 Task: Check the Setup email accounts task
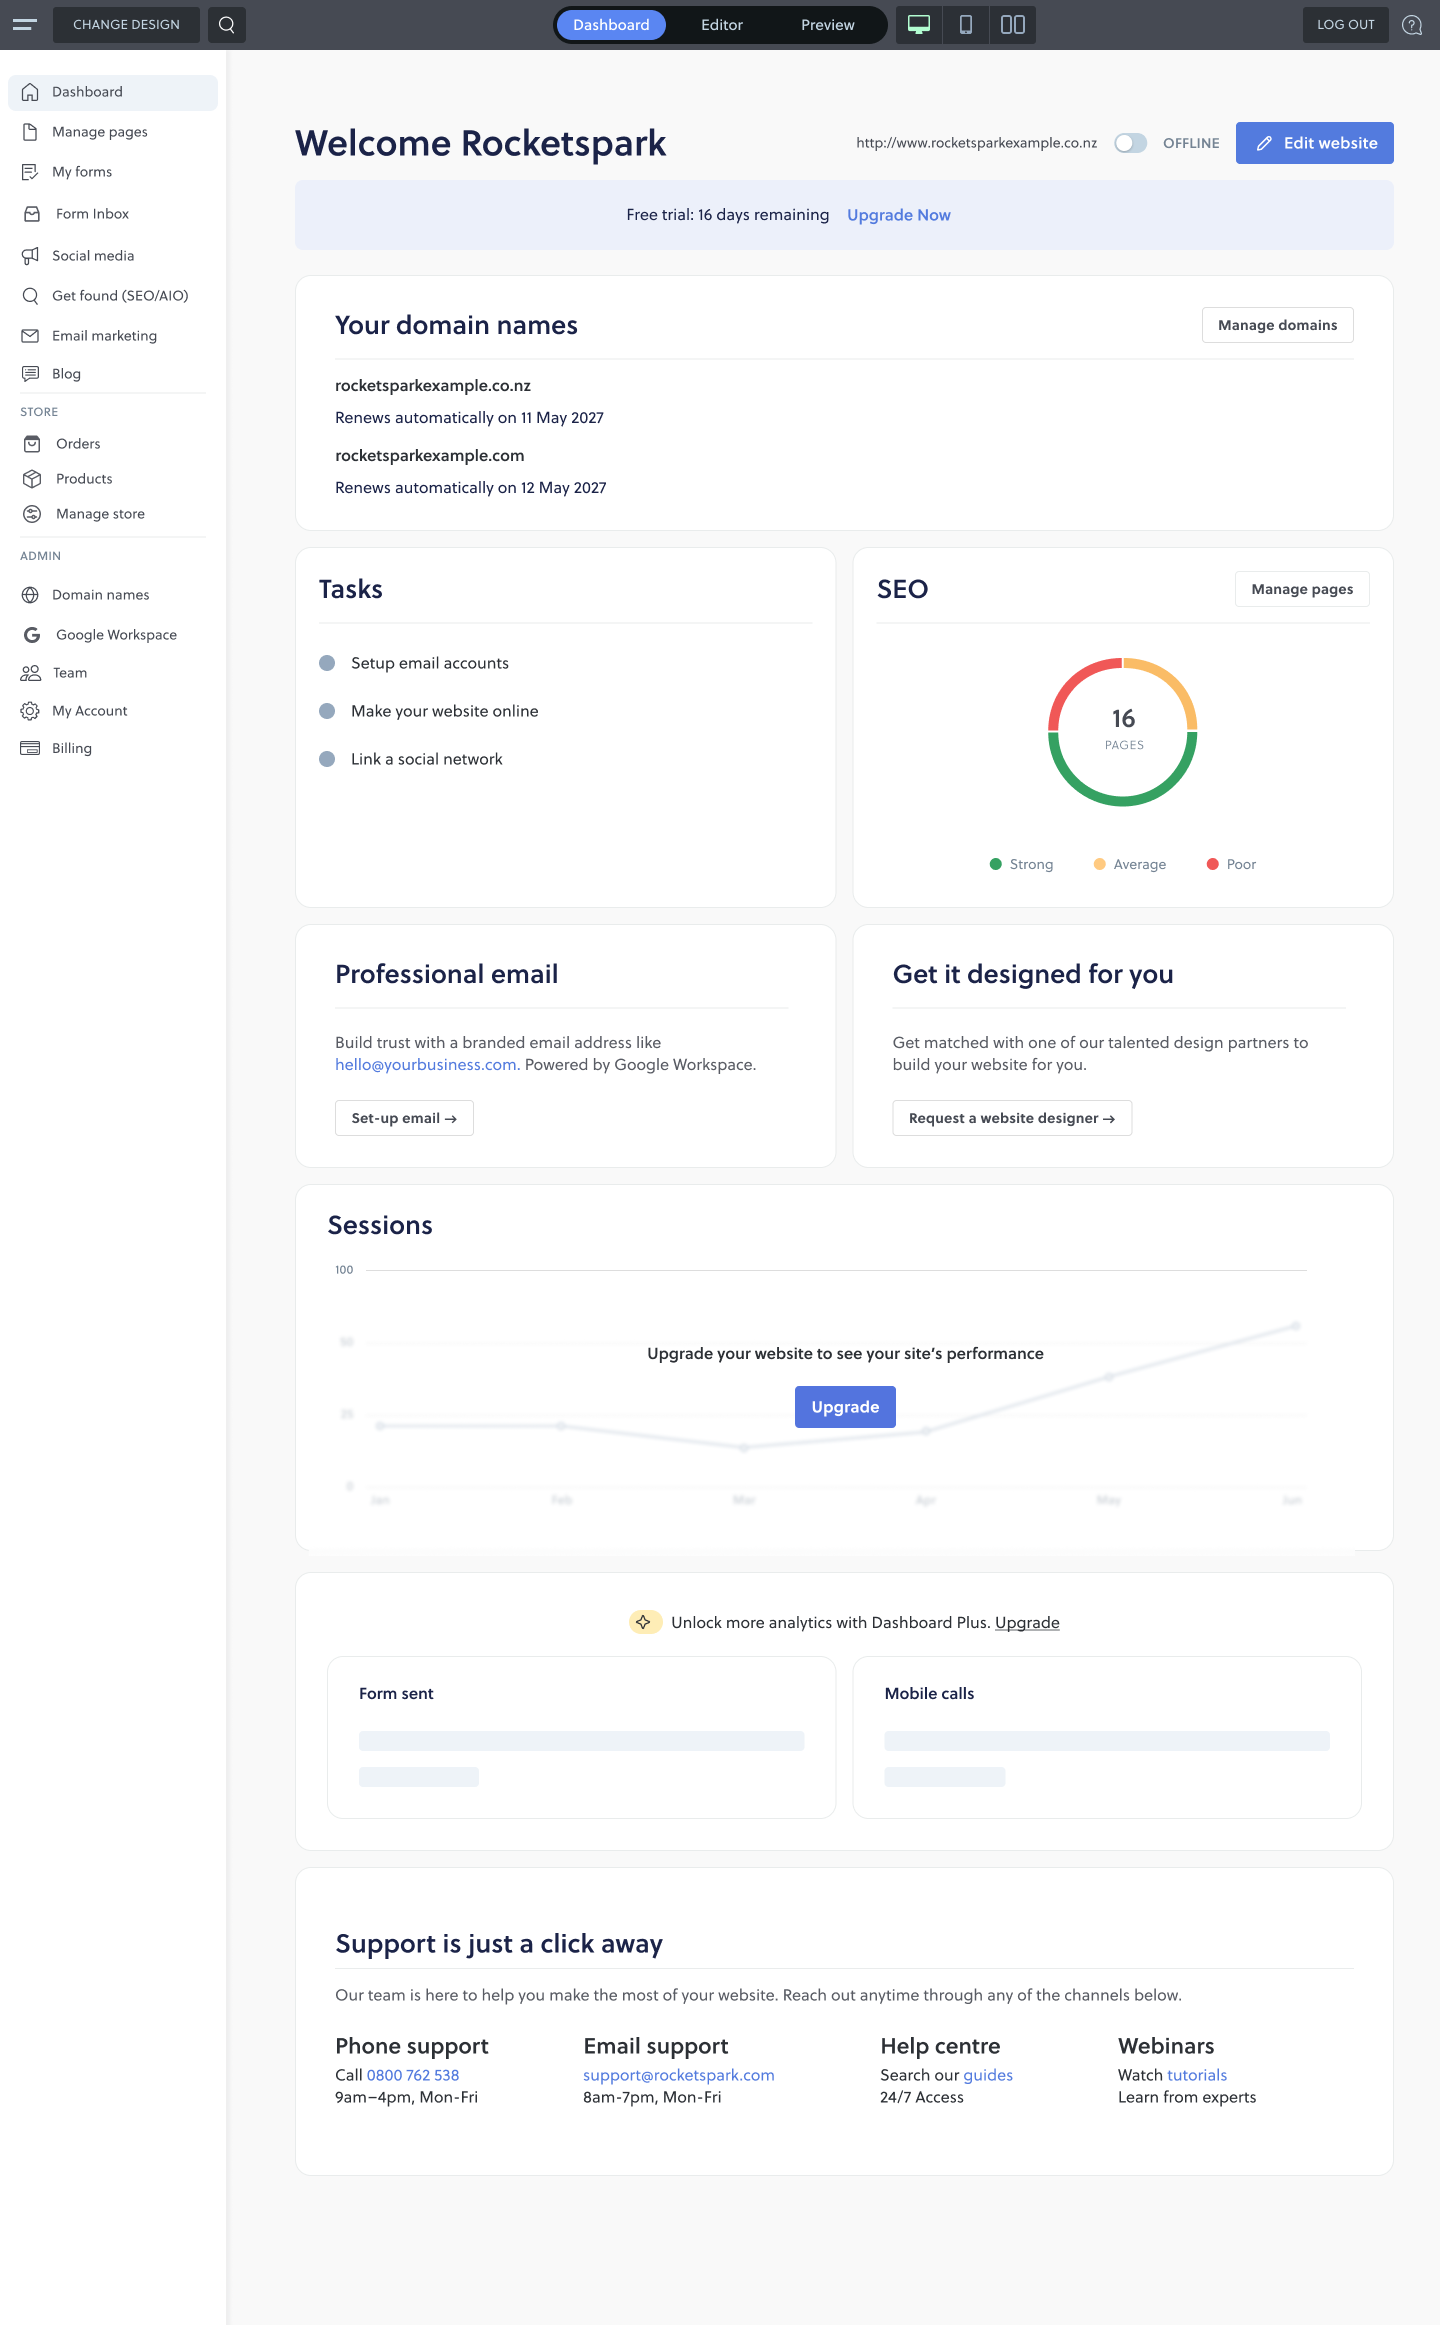click(327, 663)
